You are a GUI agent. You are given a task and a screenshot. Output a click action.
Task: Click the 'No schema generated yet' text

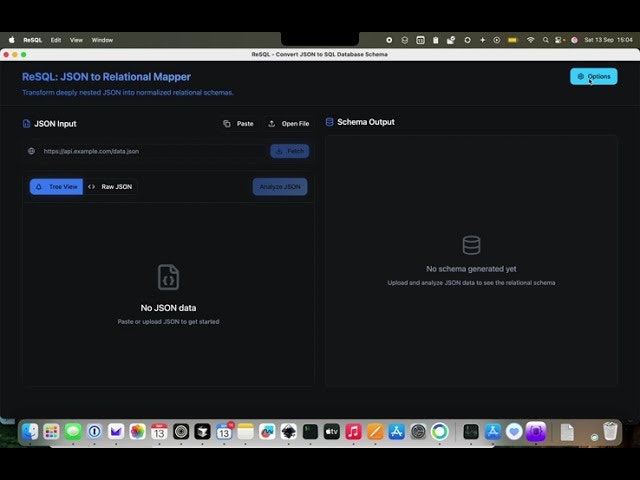[471, 269]
